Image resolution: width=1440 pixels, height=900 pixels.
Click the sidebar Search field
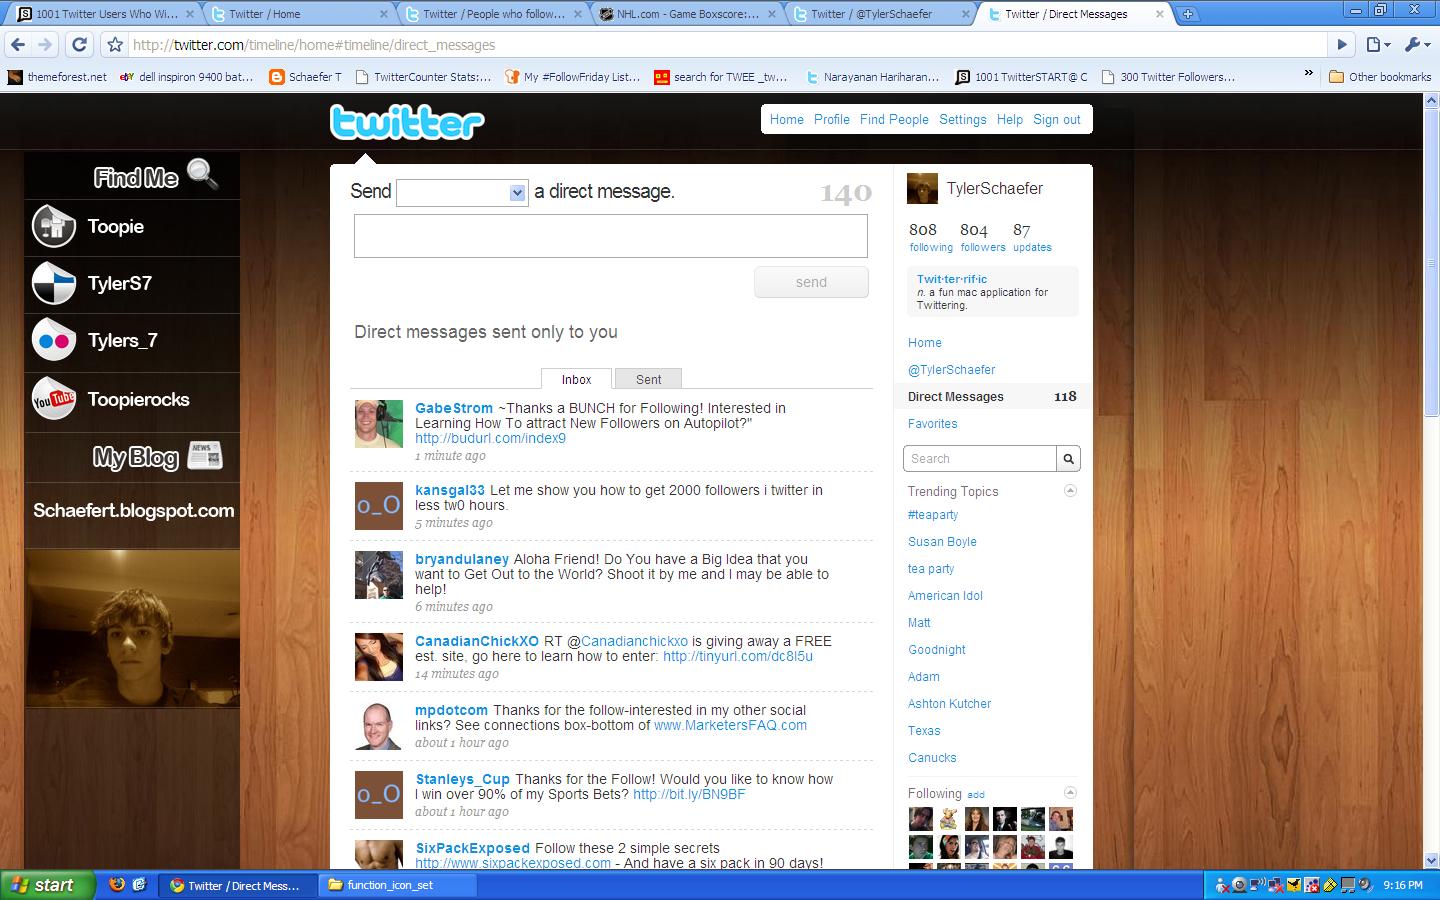tap(980, 458)
